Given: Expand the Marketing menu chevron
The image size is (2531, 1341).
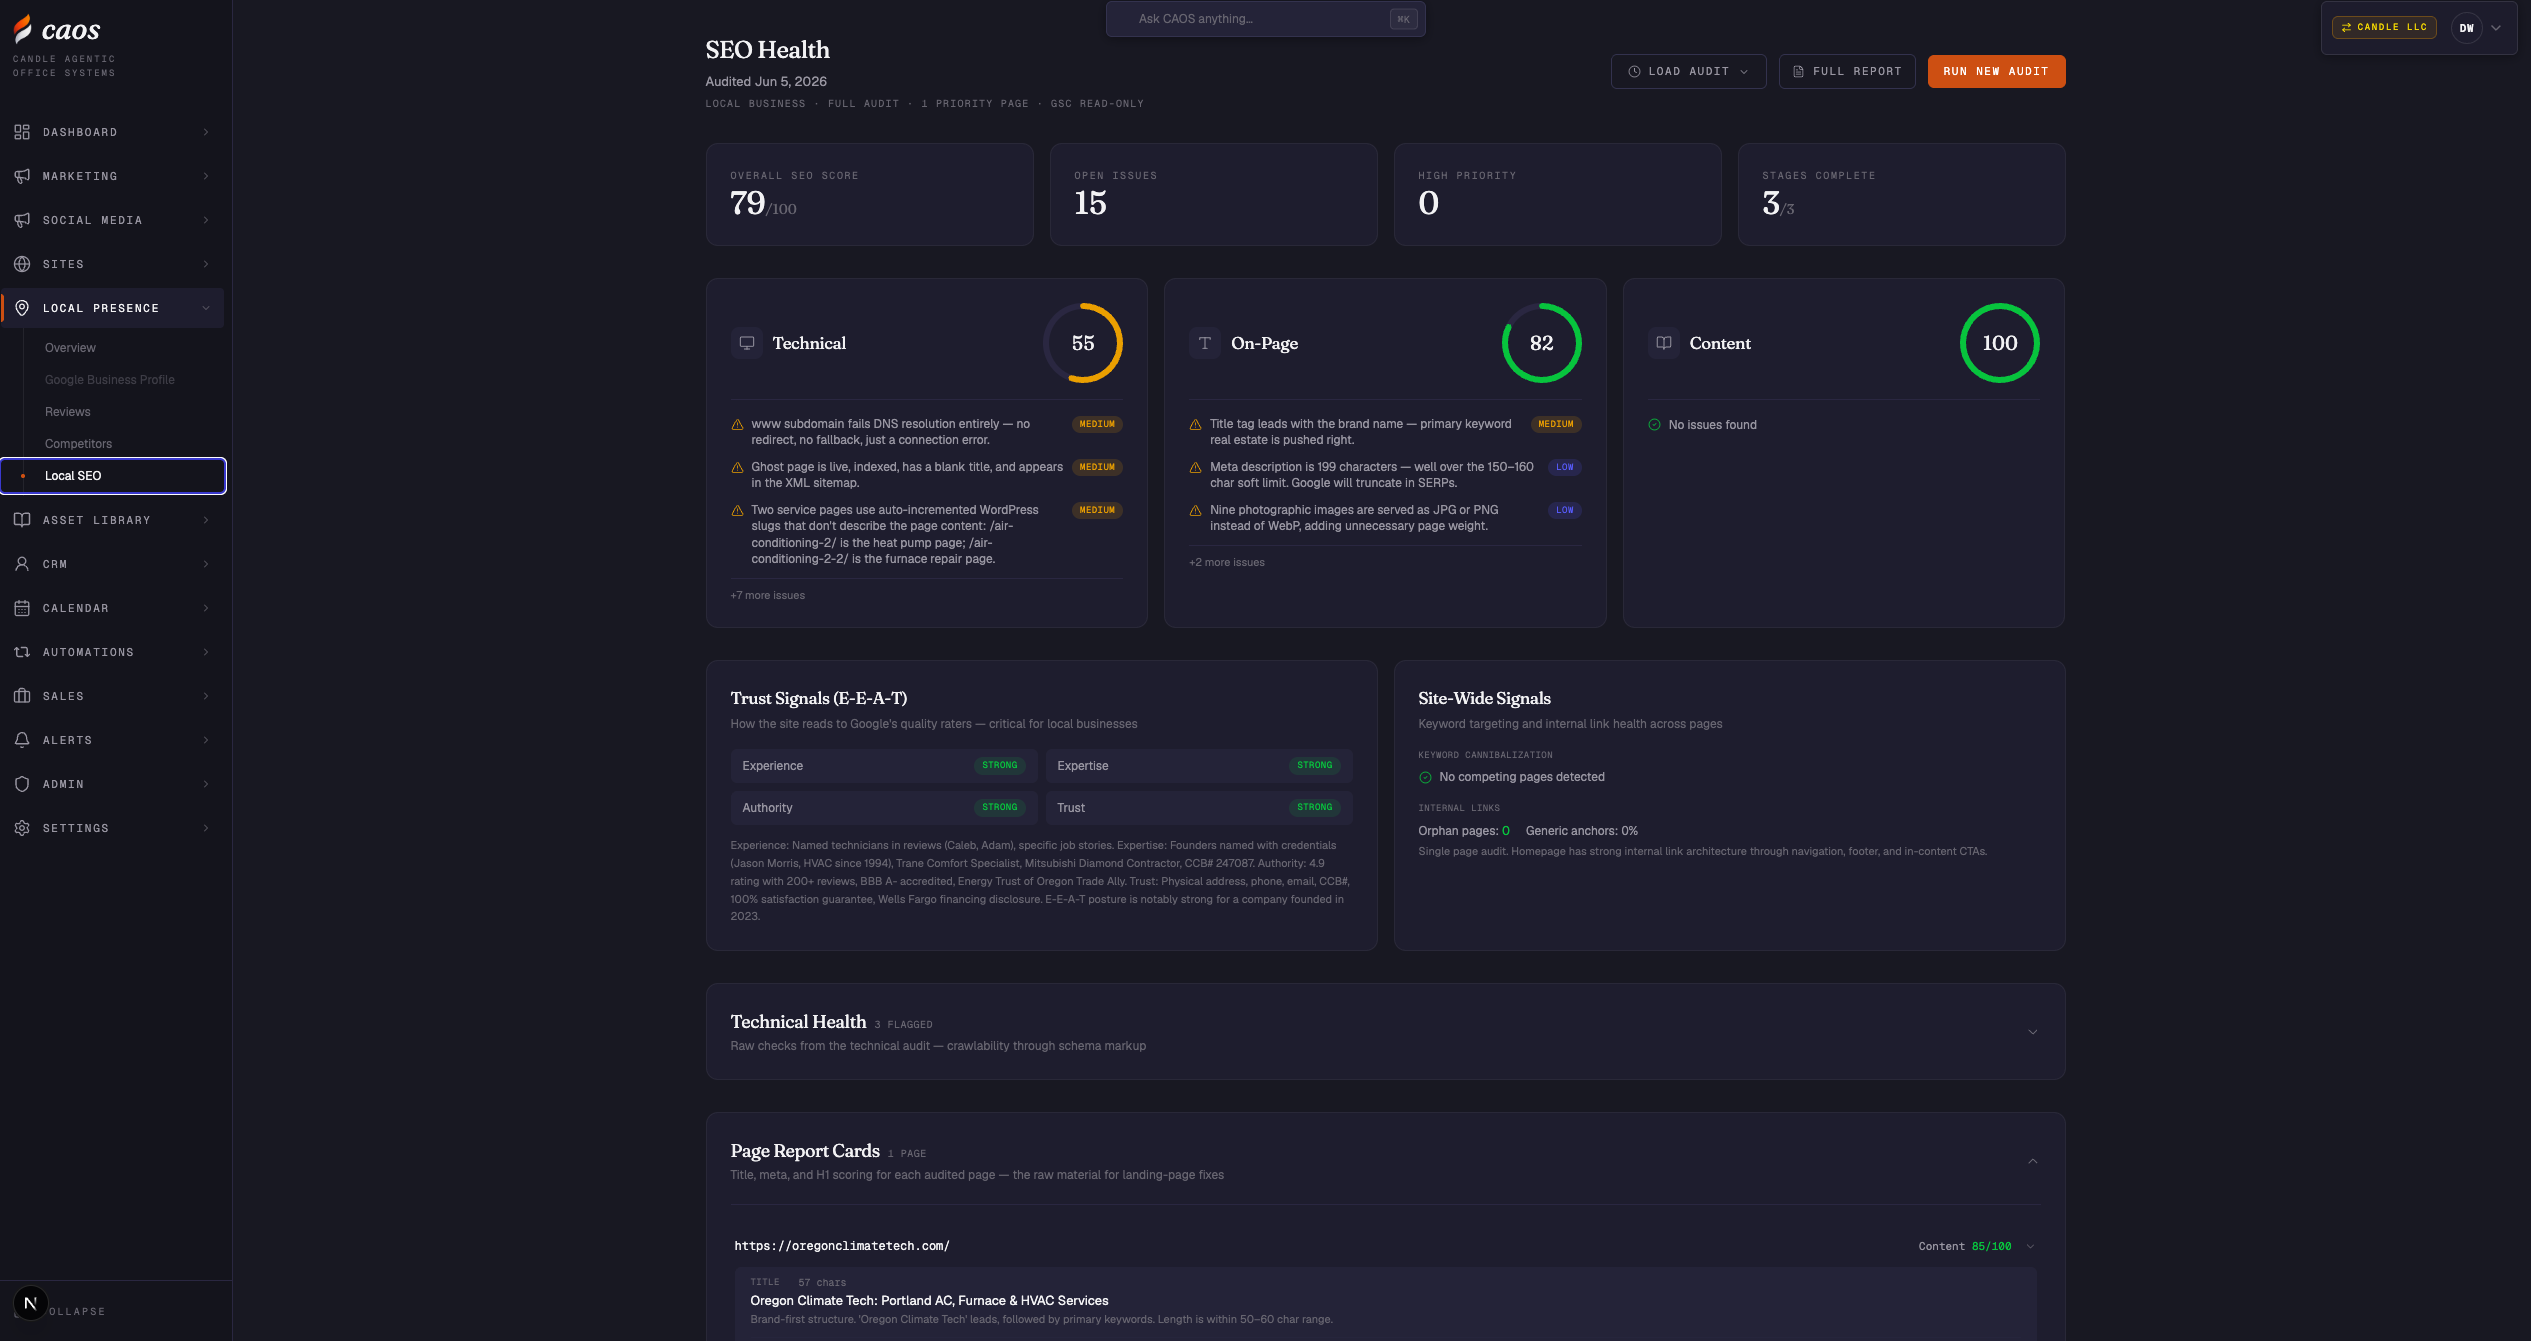Looking at the screenshot, I should pyautogui.click(x=206, y=176).
